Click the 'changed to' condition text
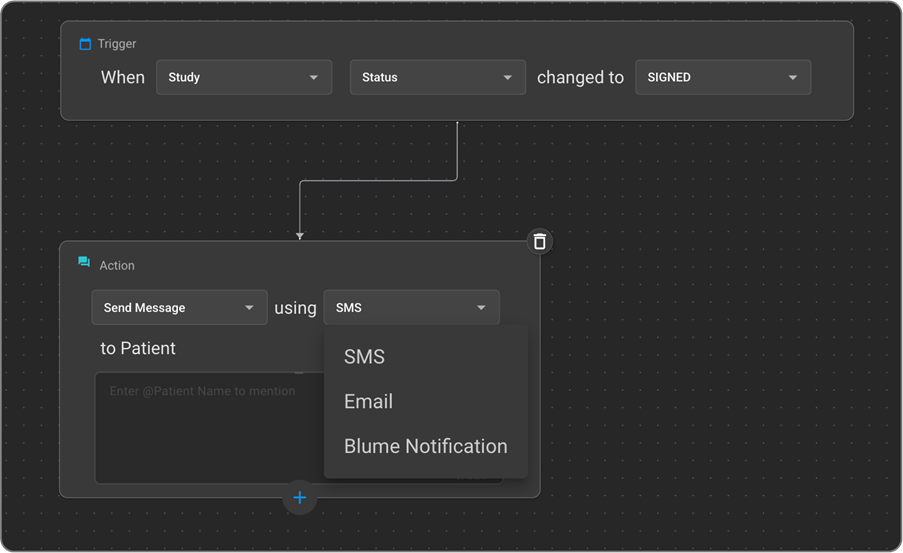903x553 pixels. pos(580,78)
